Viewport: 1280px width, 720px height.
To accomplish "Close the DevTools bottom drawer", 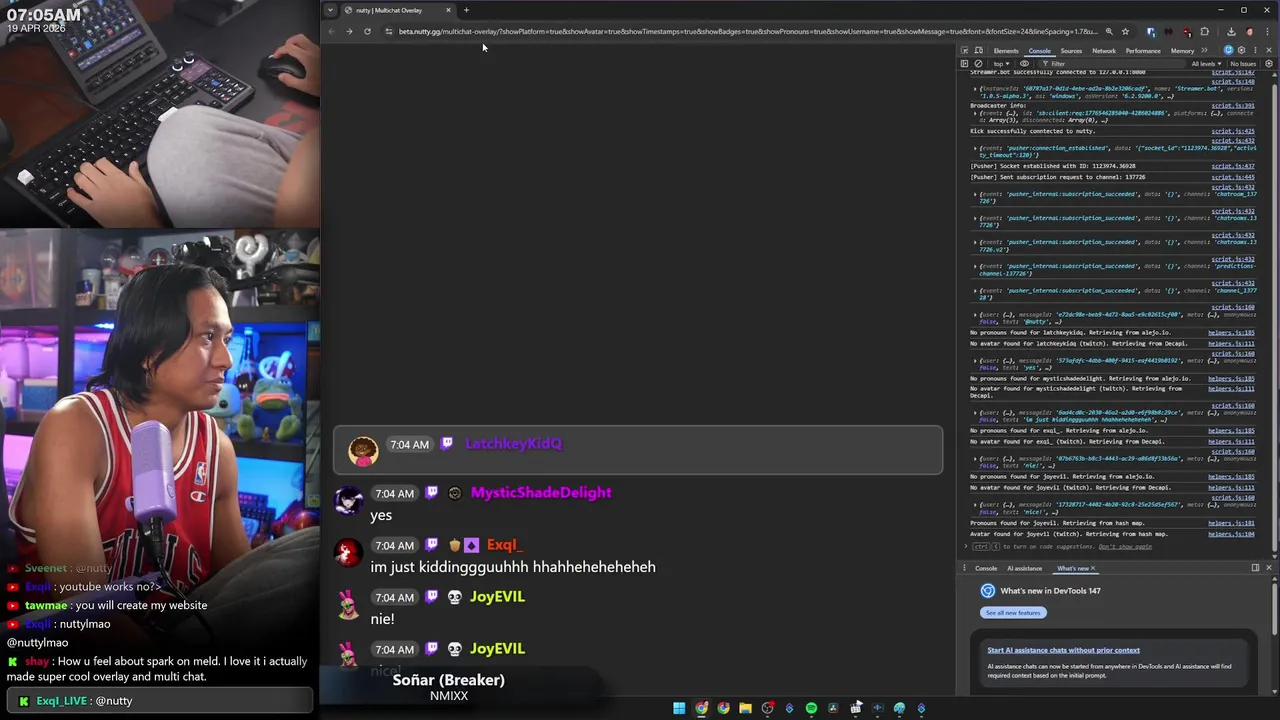I will pyautogui.click(x=1269, y=568).
